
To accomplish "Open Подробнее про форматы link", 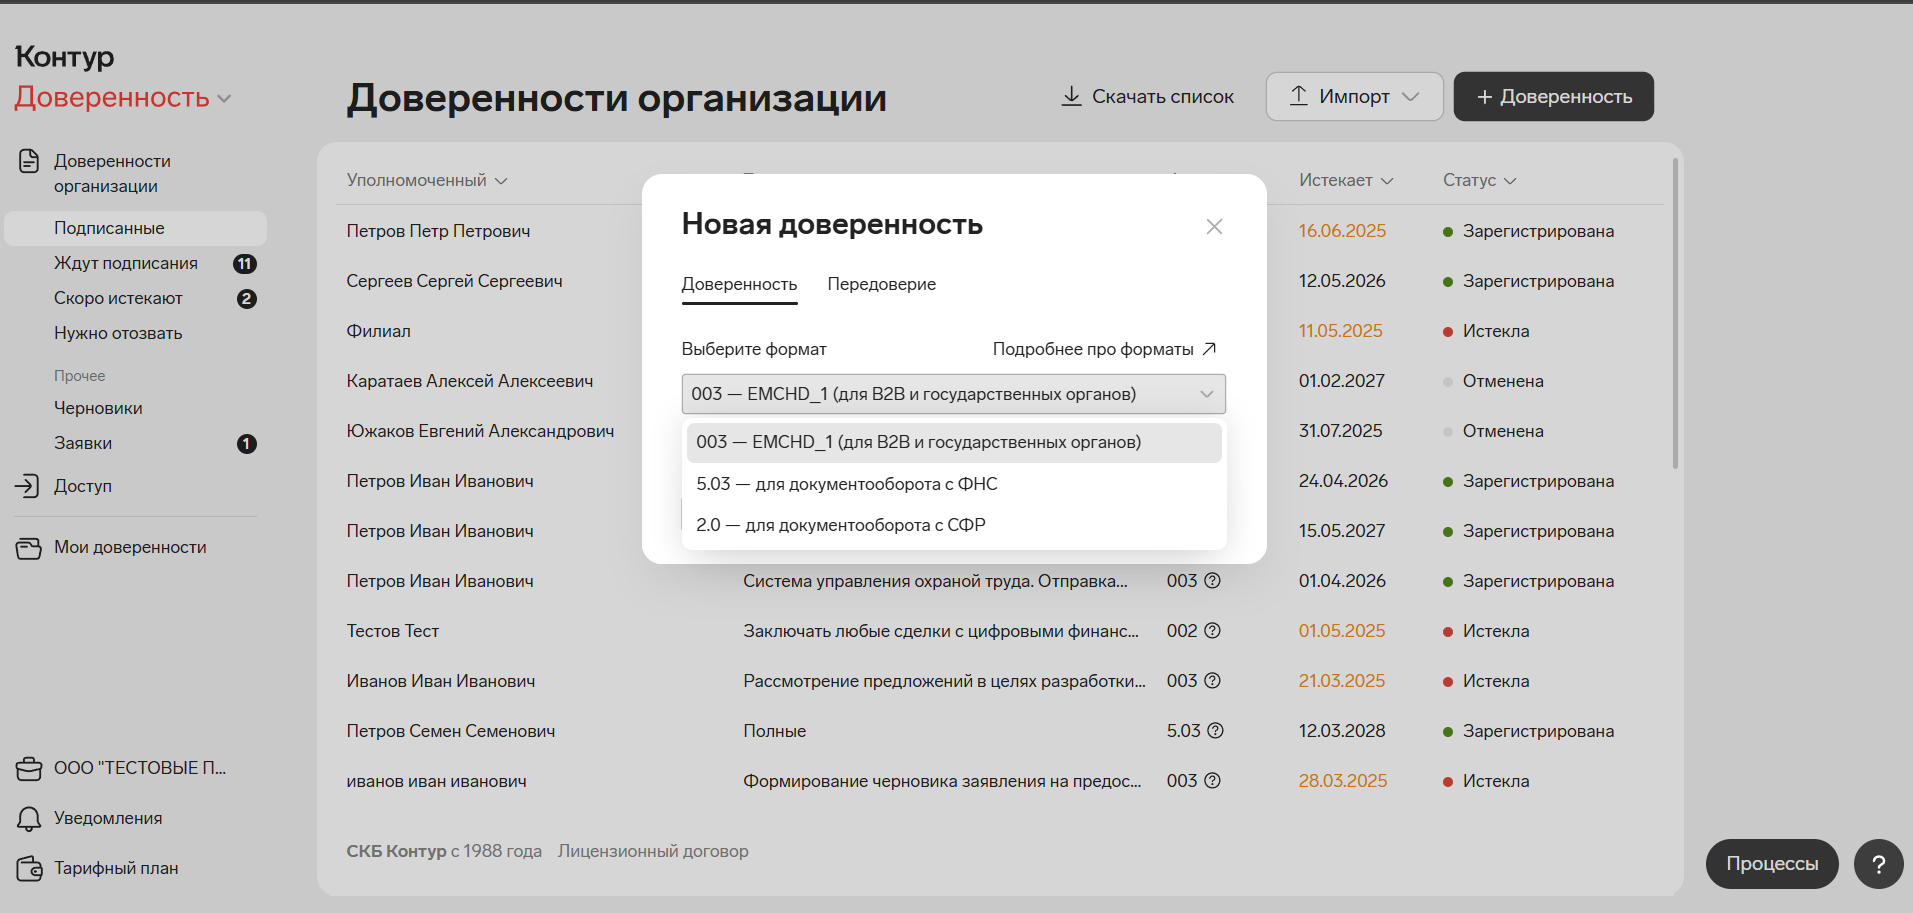I will [x=1104, y=349].
